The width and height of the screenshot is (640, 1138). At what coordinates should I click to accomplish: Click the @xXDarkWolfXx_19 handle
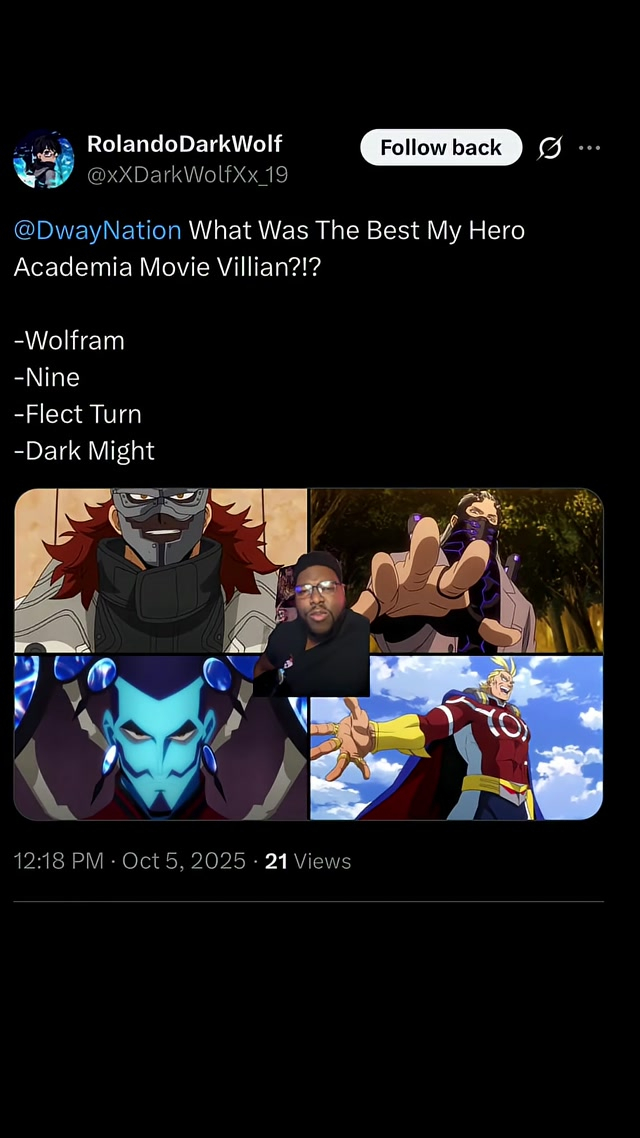coord(187,175)
